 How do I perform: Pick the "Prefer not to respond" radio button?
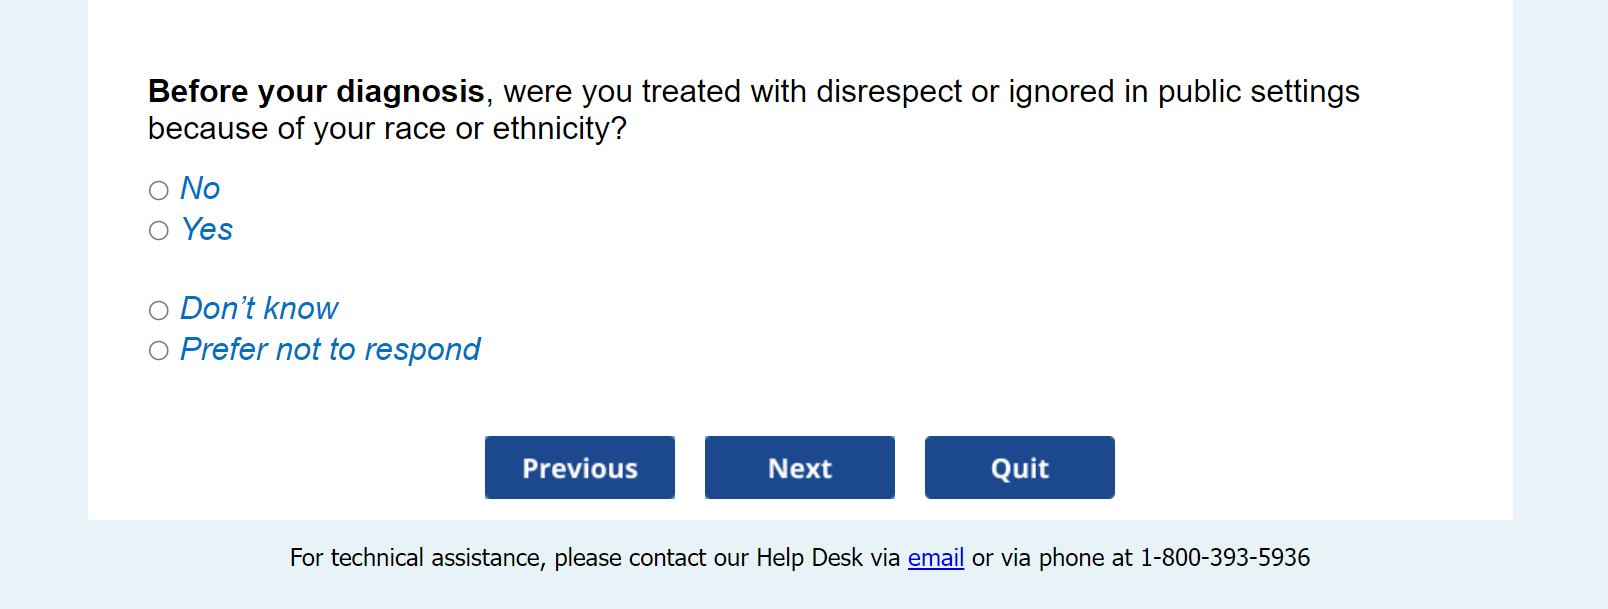[x=159, y=350]
